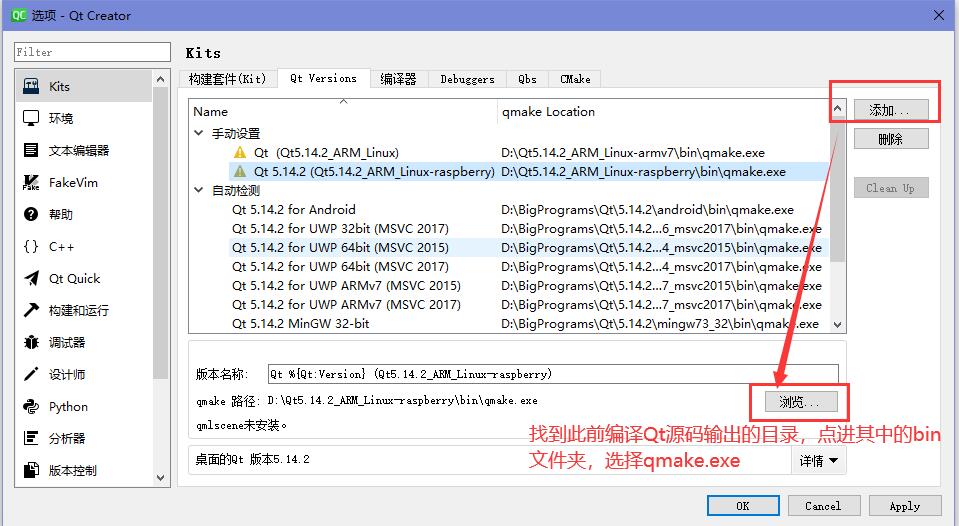Viewport: 959px width, 526px height.
Task: Select Qt 5.14.2 UWP ARMv7 MSVC 2015
Action: [x=346, y=285]
